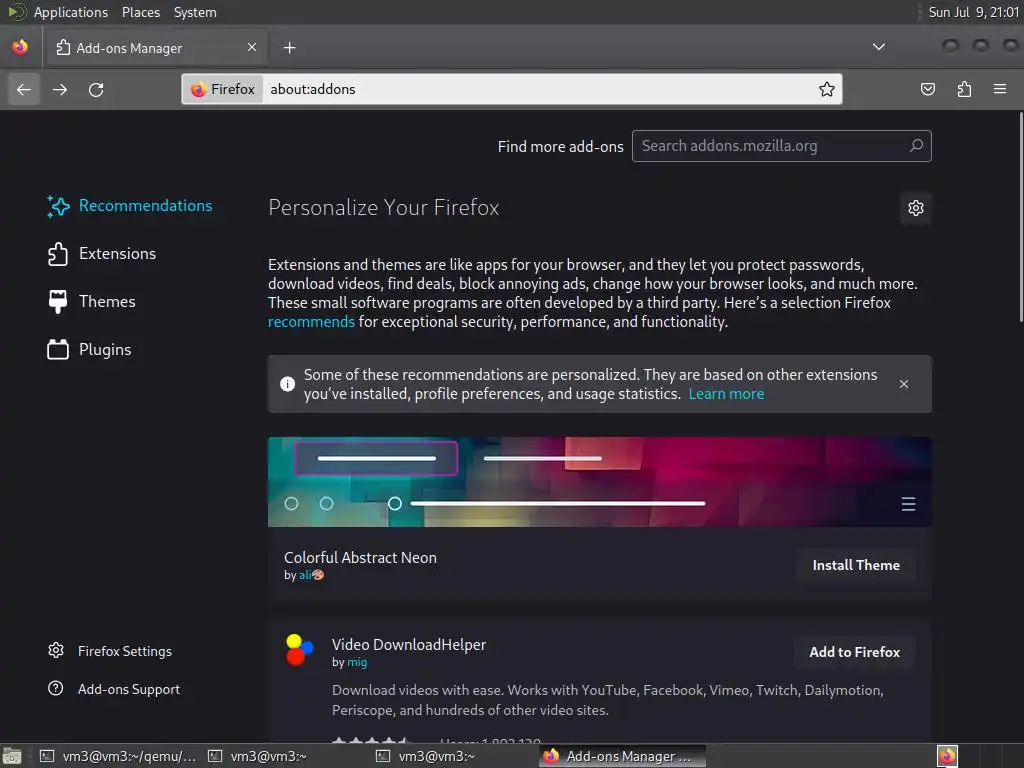
Task: Open Add-ons Support from the sidebar
Action: pyautogui.click(x=114, y=689)
